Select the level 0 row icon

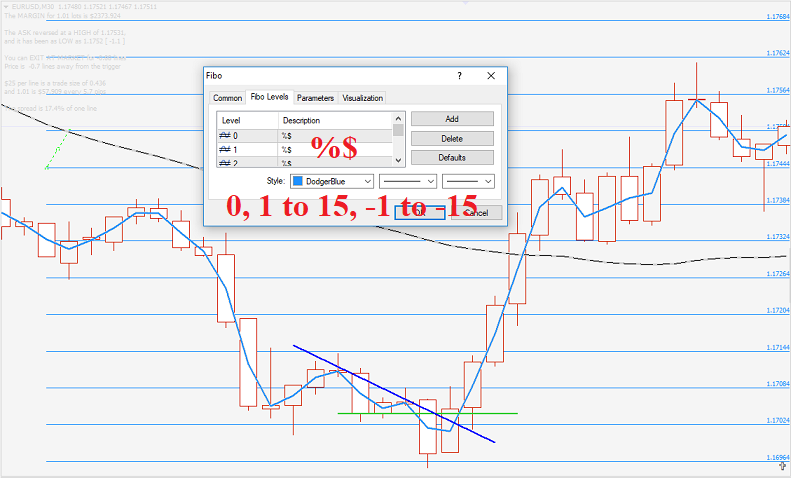(x=225, y=136)
